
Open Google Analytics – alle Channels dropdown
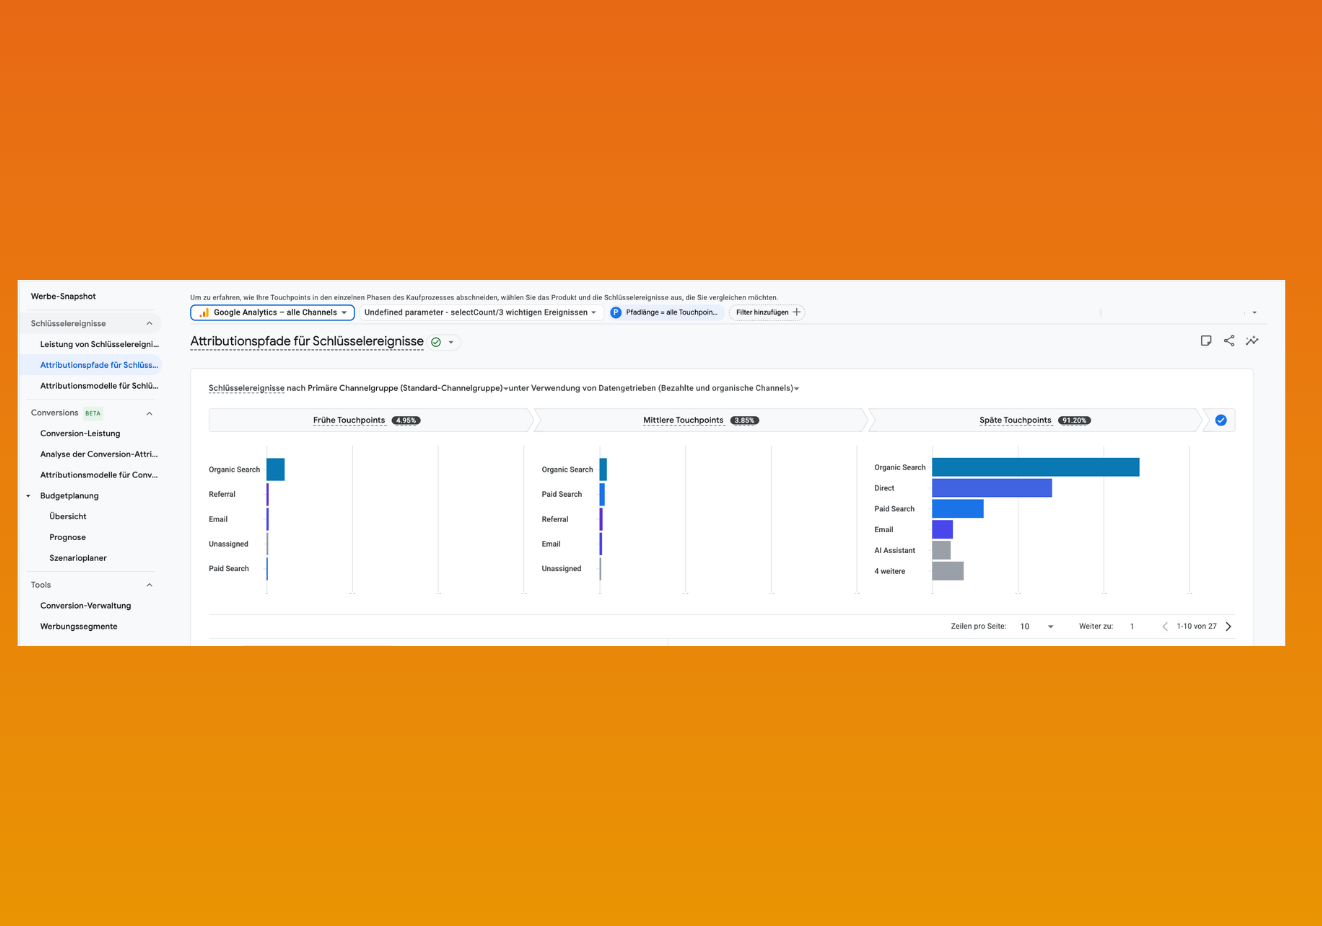272,313
